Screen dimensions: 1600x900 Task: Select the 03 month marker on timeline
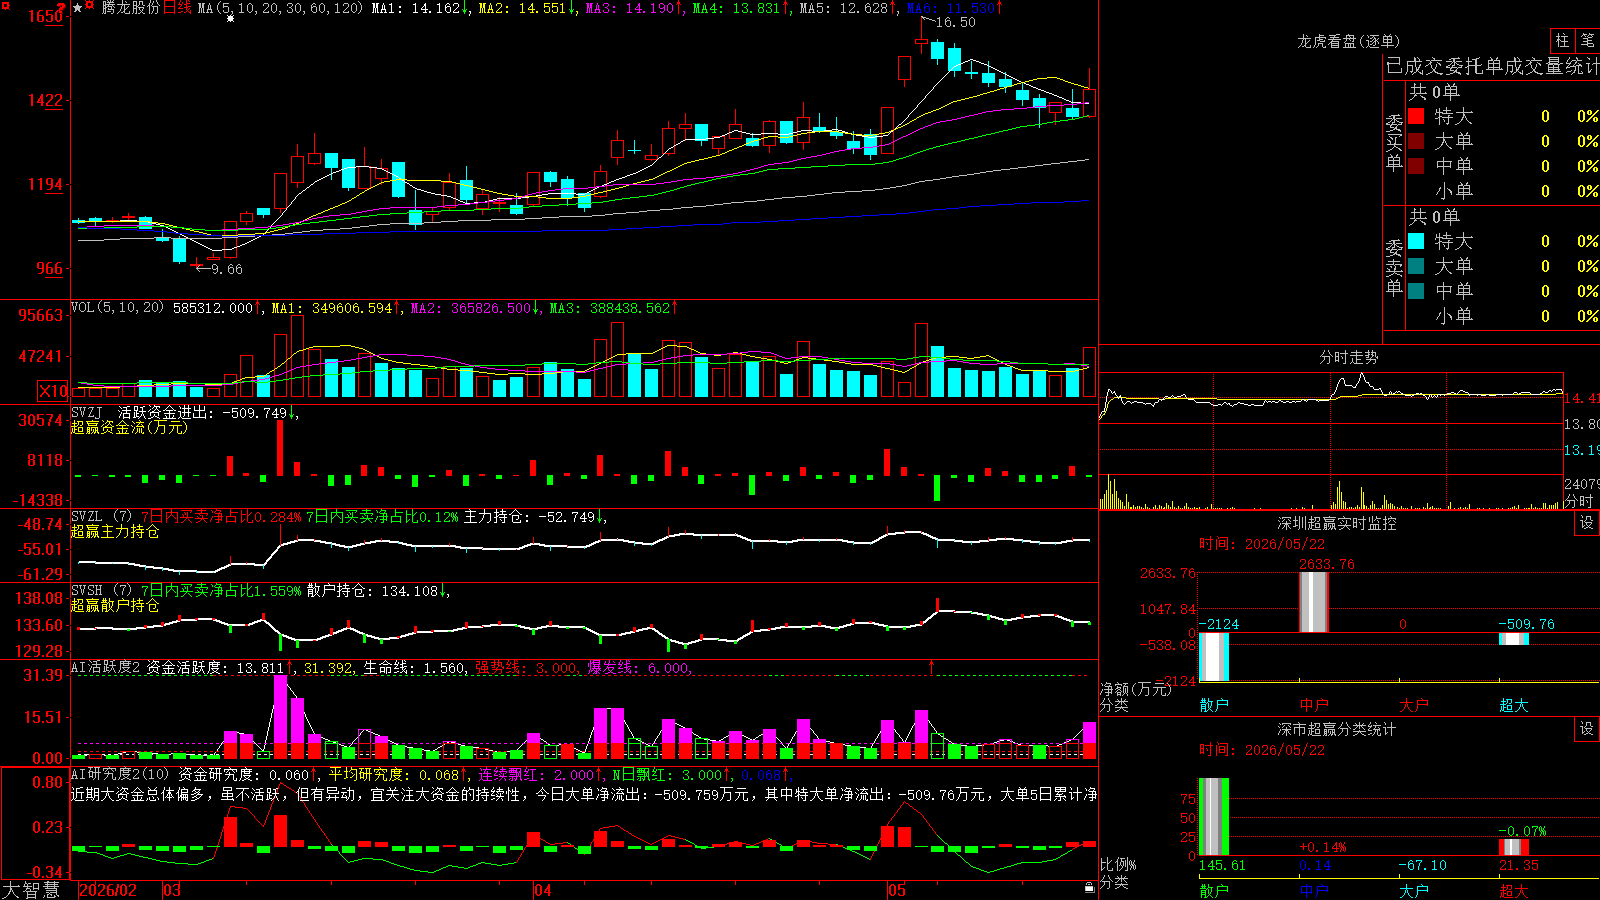(x=172, y=890)
